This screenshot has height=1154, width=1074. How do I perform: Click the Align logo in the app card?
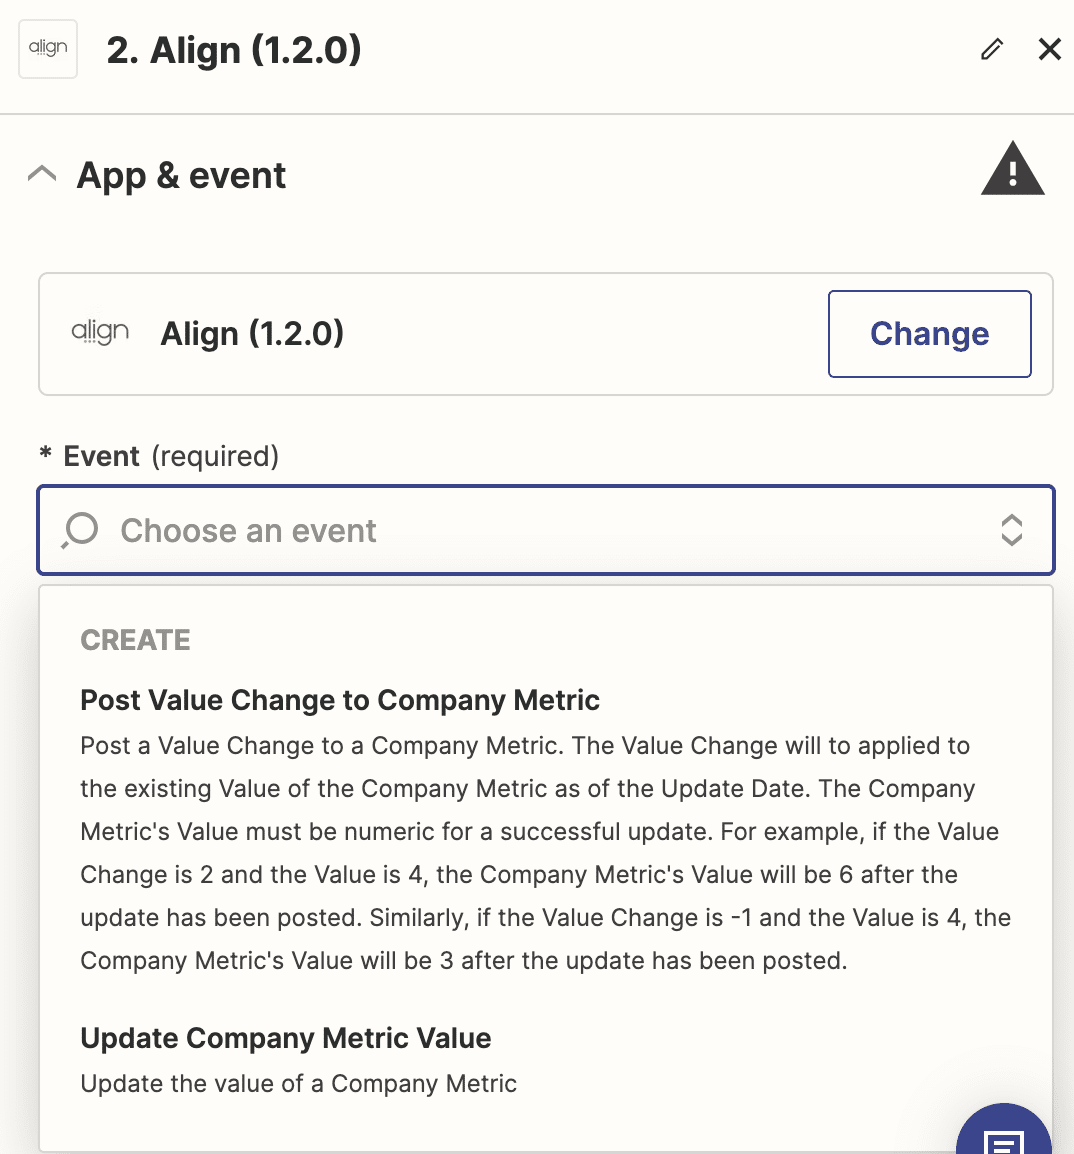point(100,333)
